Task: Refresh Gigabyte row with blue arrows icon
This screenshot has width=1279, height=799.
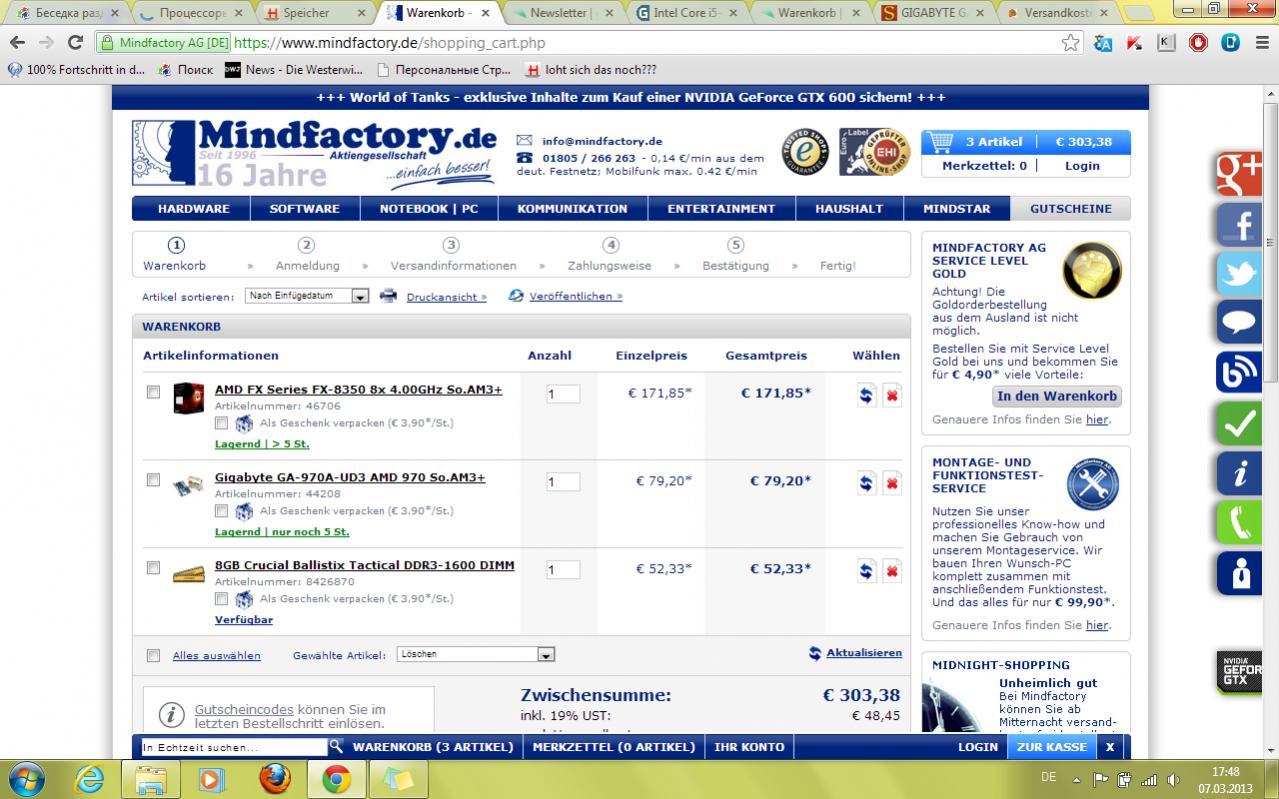Action: click(x=866, y=483)
